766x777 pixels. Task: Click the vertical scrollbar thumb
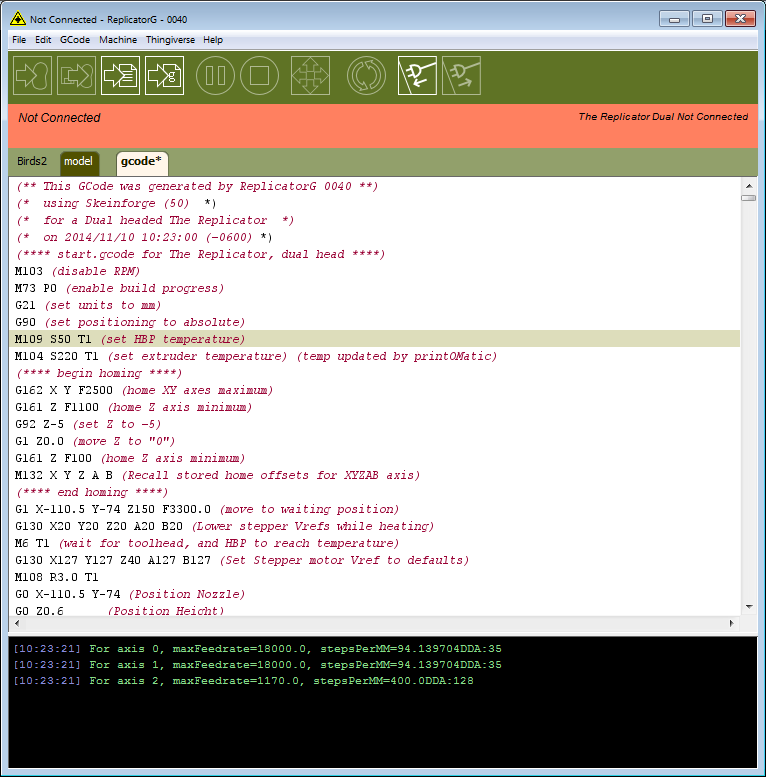[x=749, y=198]
